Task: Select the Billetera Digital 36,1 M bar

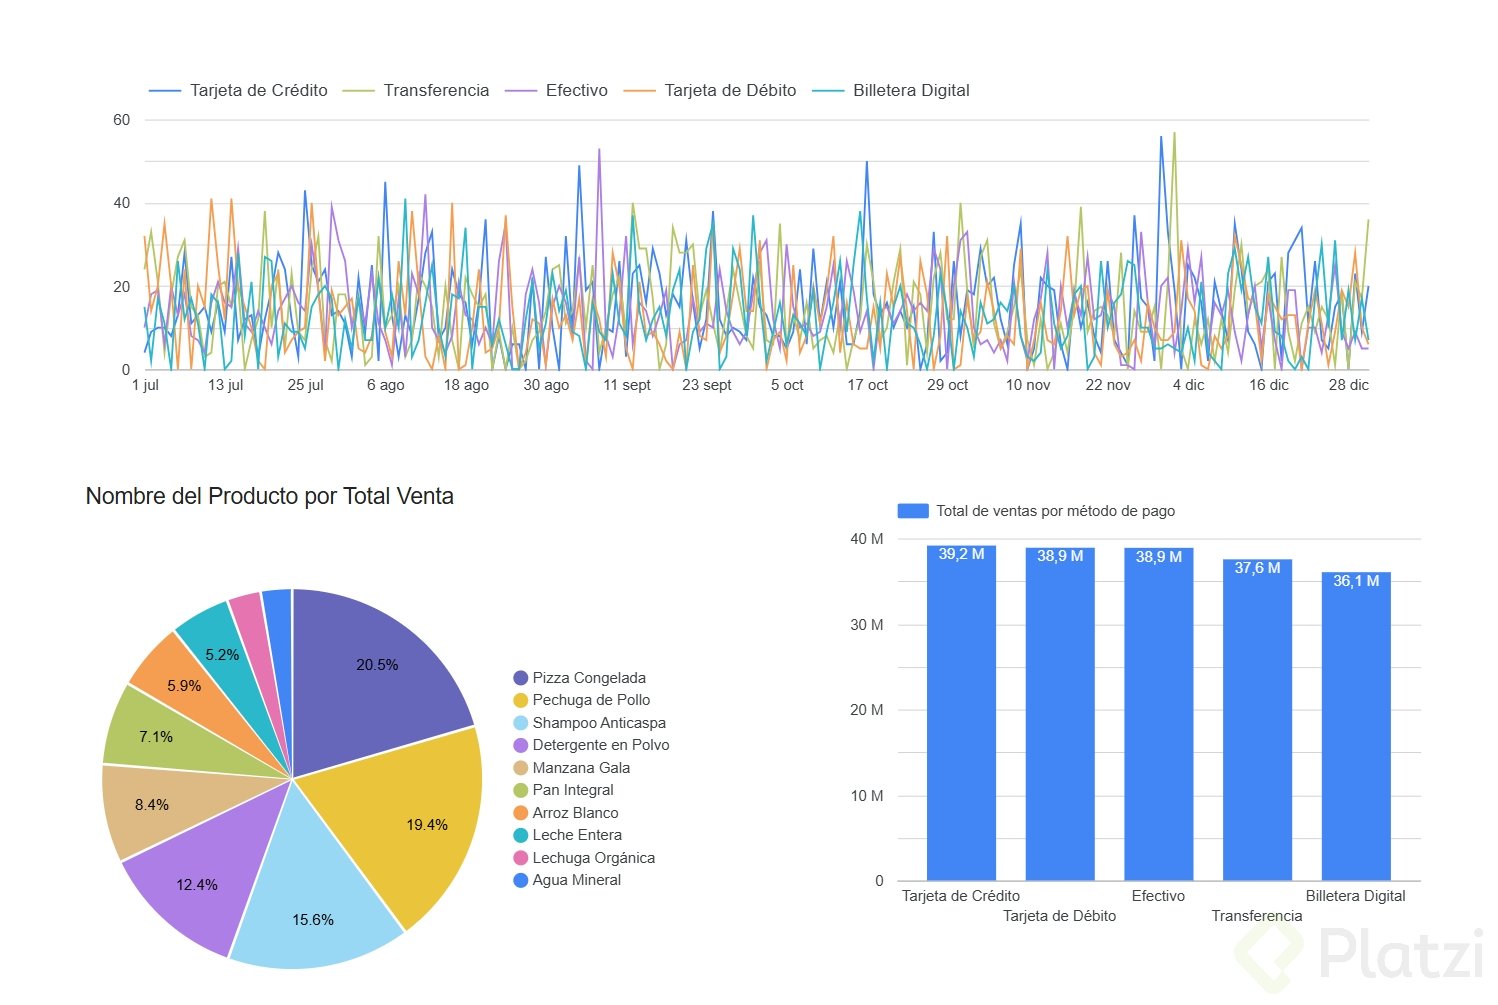Action: tap(1356, 726)
